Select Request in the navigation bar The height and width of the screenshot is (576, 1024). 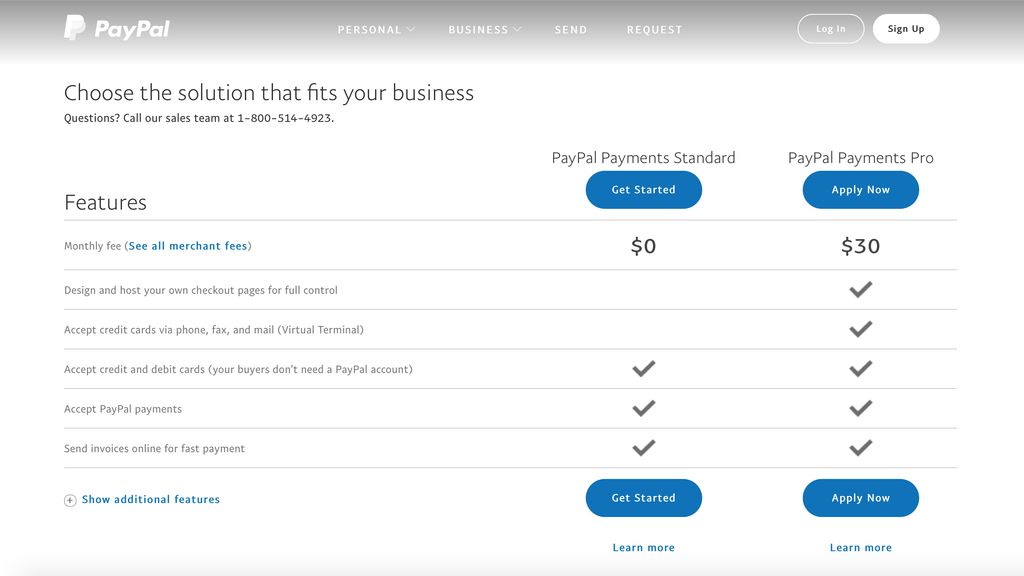[655, 29]
